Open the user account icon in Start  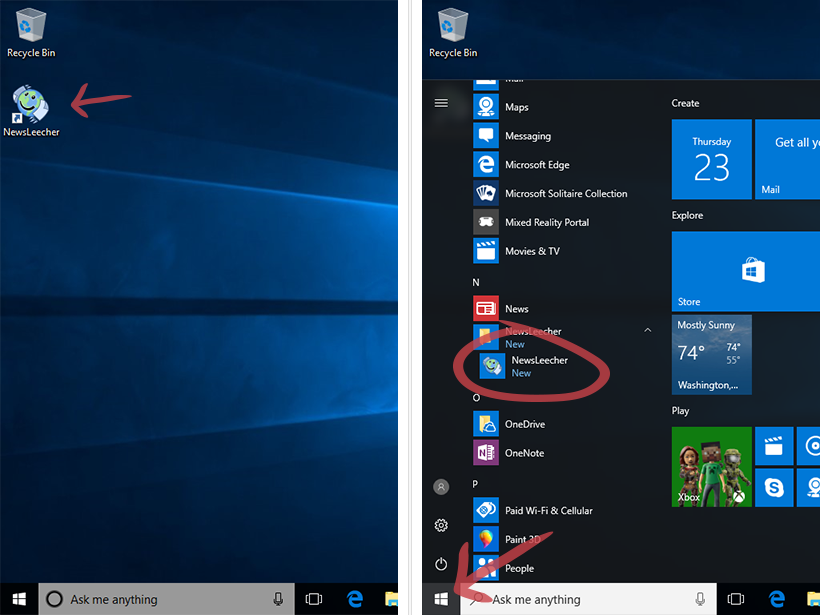pyautogui.click(x=441, y=487)
